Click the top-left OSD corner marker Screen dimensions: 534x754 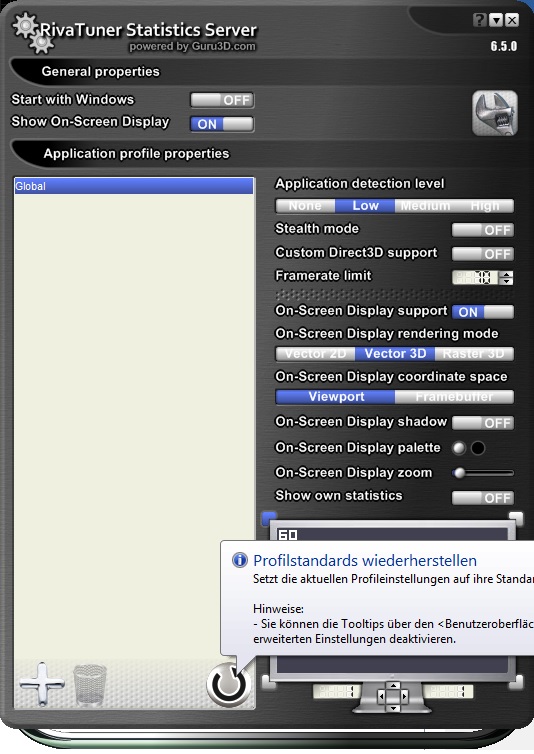(x=269, y=518)
